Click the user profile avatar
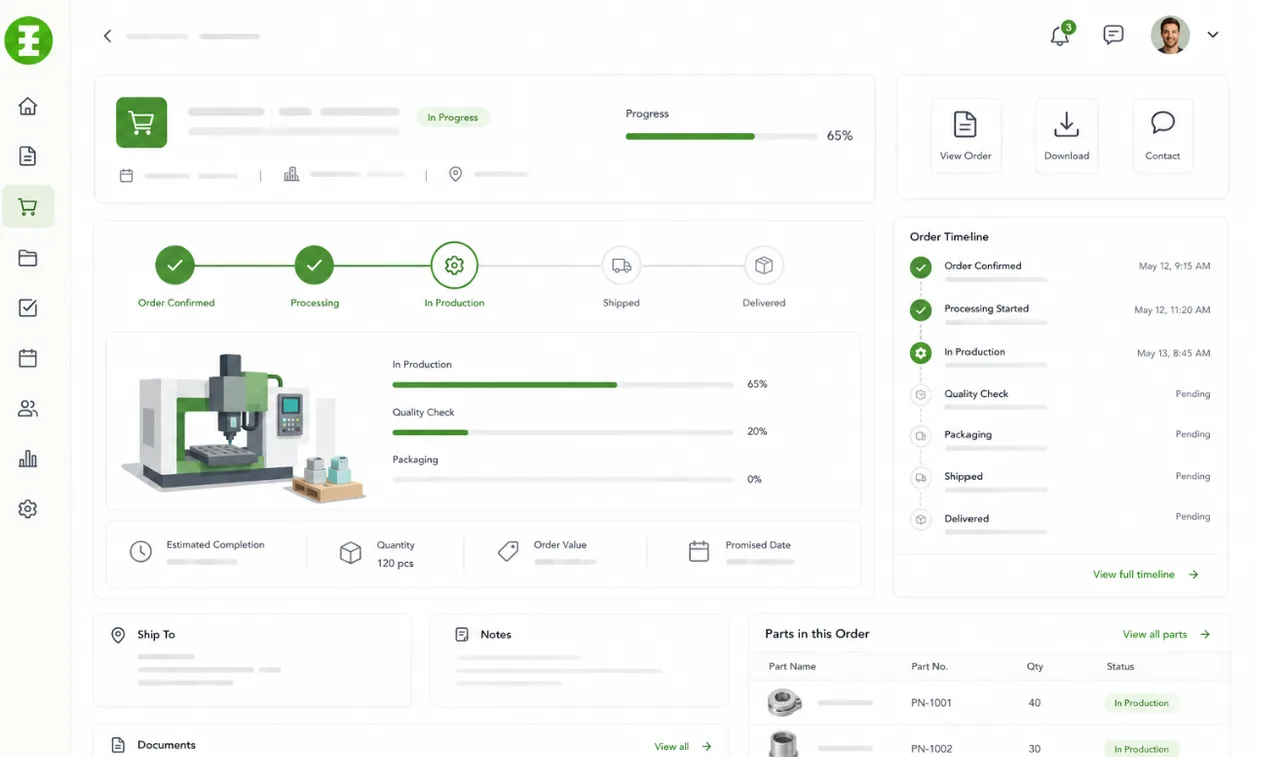The height and width of the screenshot is (757, 1276). click(x=1170, y=35)
